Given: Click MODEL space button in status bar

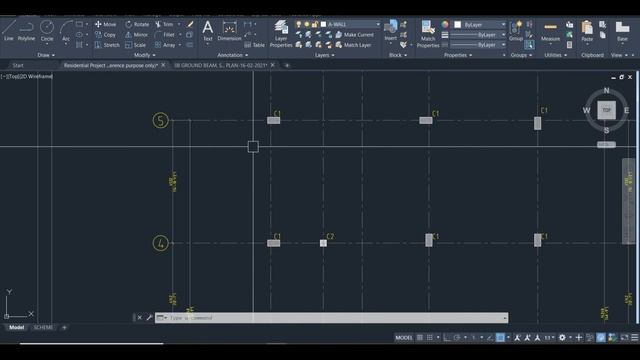Looking at the screenshot, I should click(404, 338).
